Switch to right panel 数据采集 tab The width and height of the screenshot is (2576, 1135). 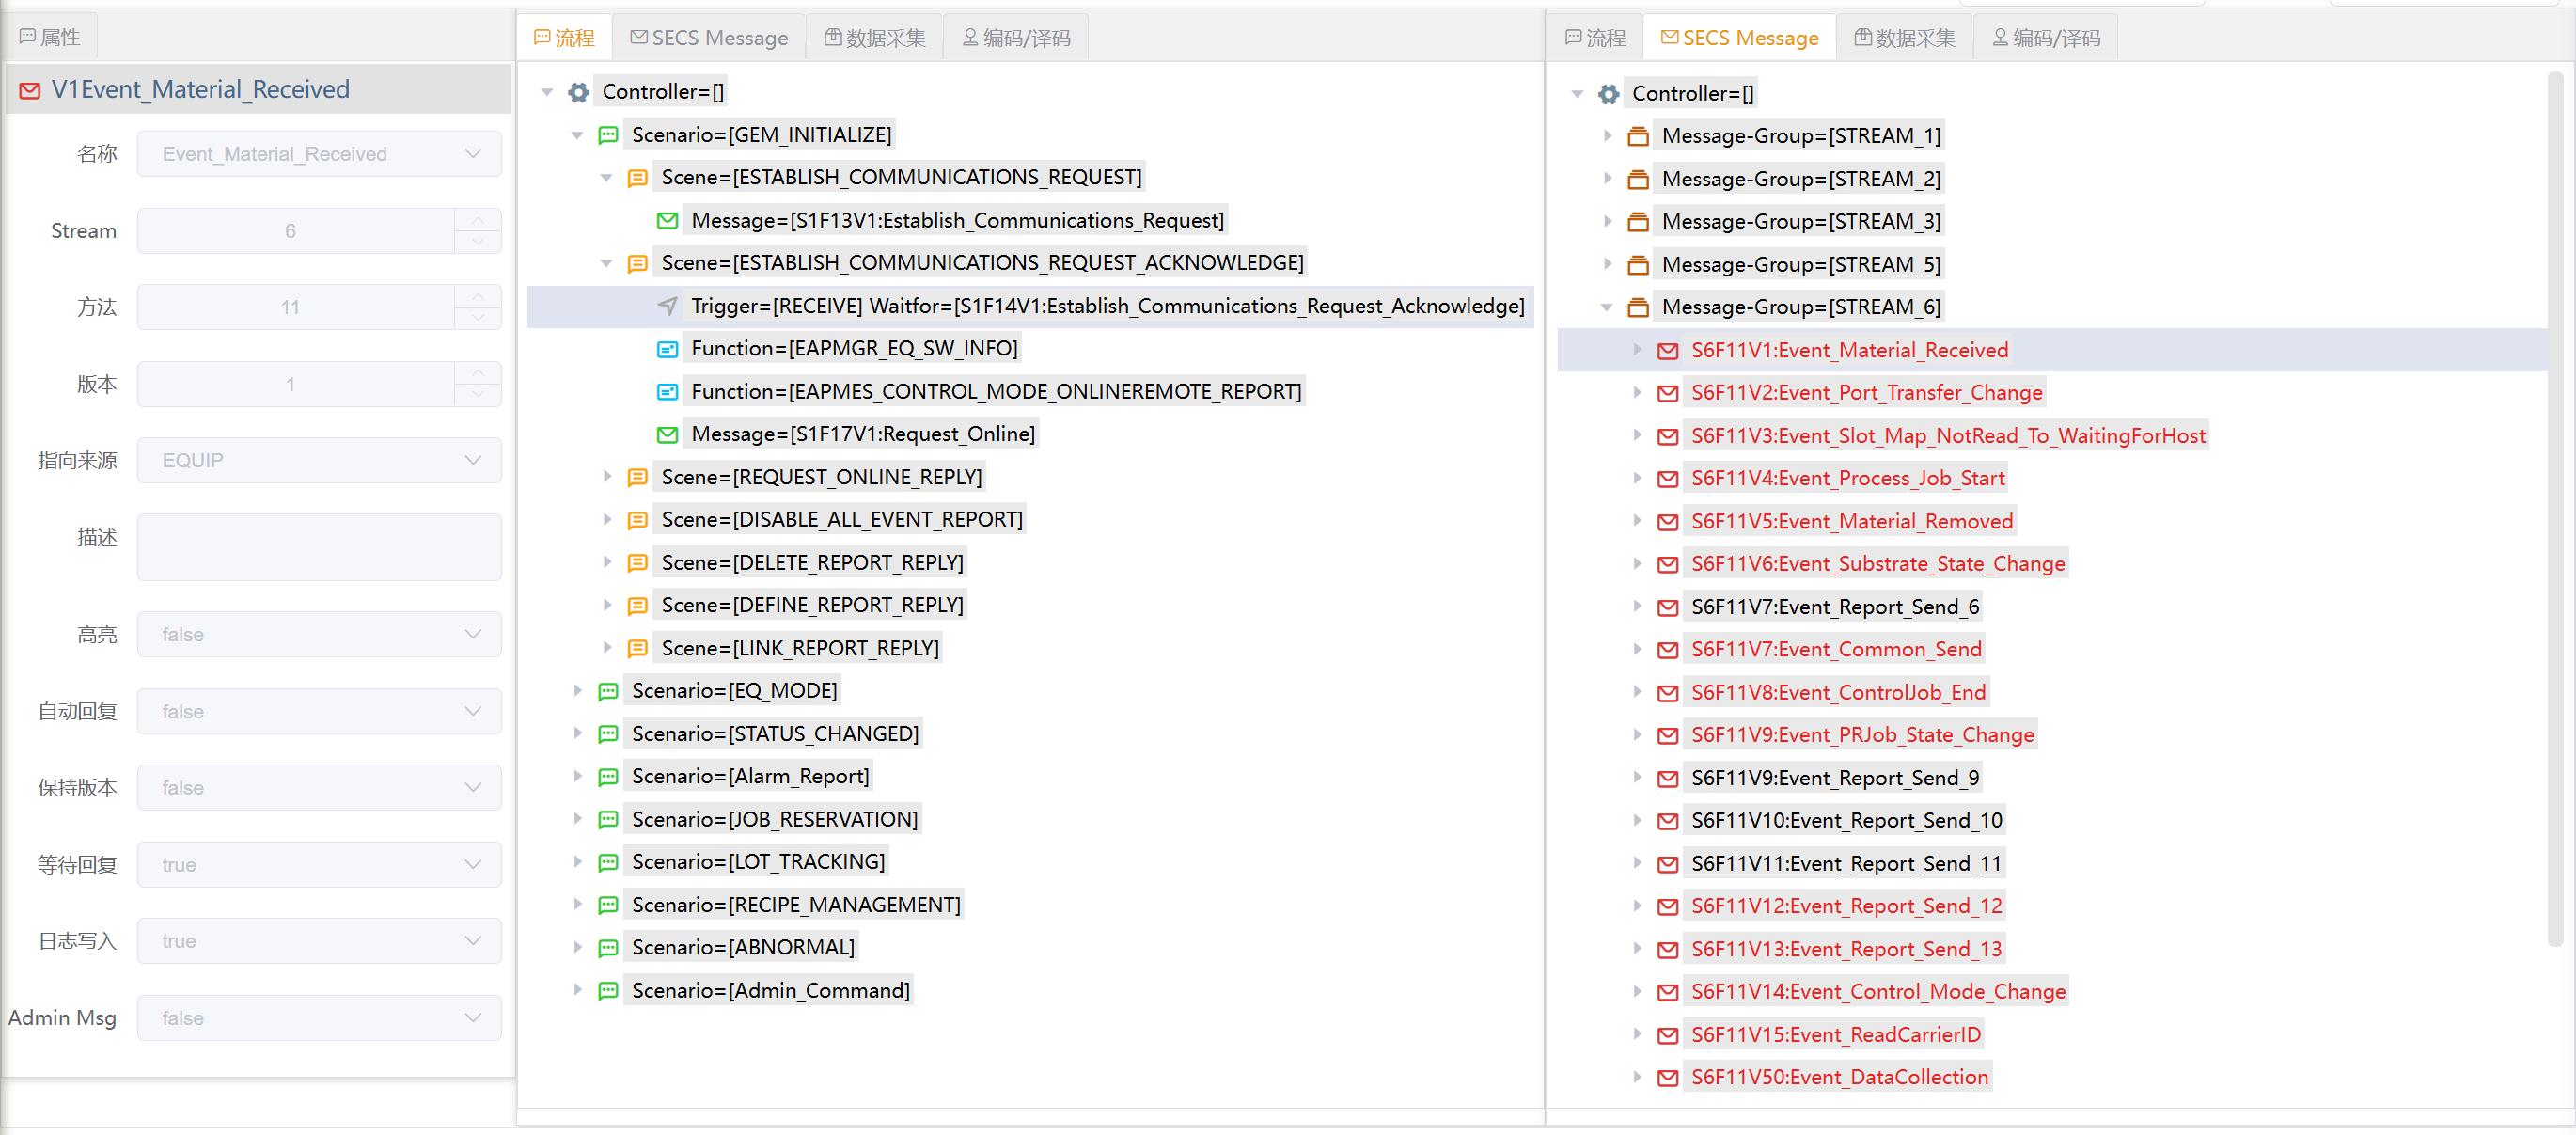click(1905, 38)
